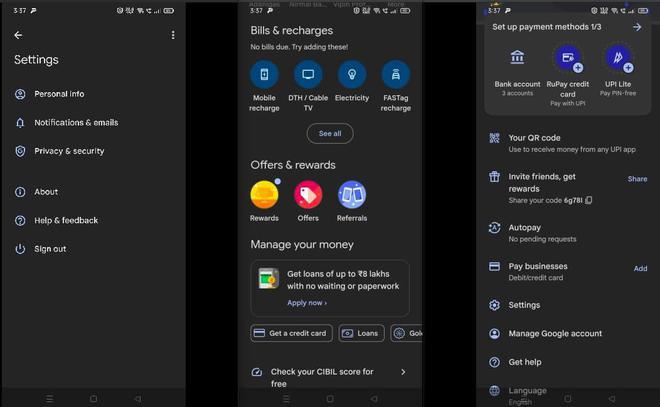The image size is (660, 407).
Task: Tap the Sign out power icon
Action: (x=20, y=249)
